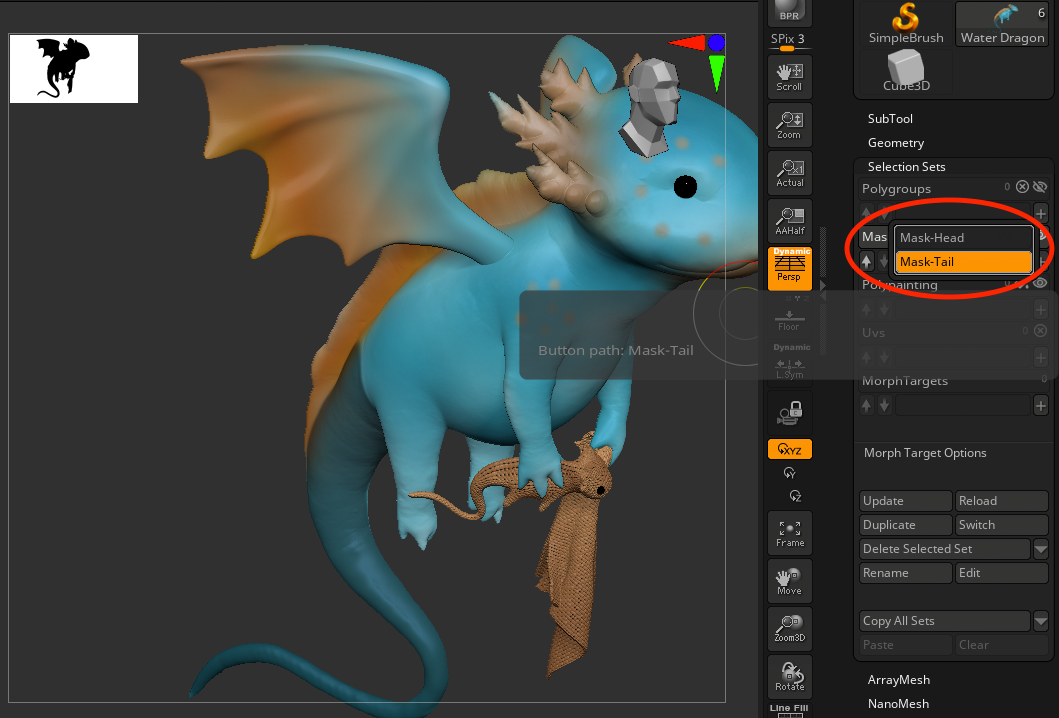Select the Water Dragon tool

(x=1002, y=24)
